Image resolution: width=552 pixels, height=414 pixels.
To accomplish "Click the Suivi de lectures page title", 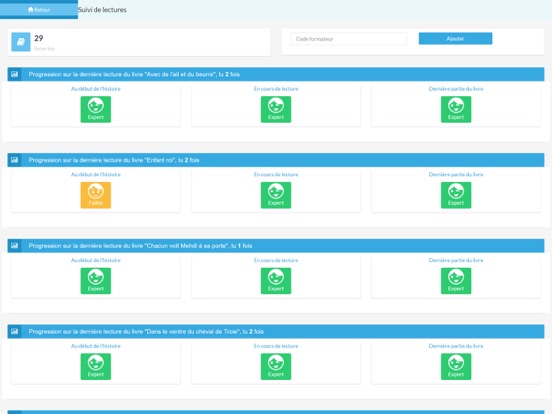I will 102,10.
